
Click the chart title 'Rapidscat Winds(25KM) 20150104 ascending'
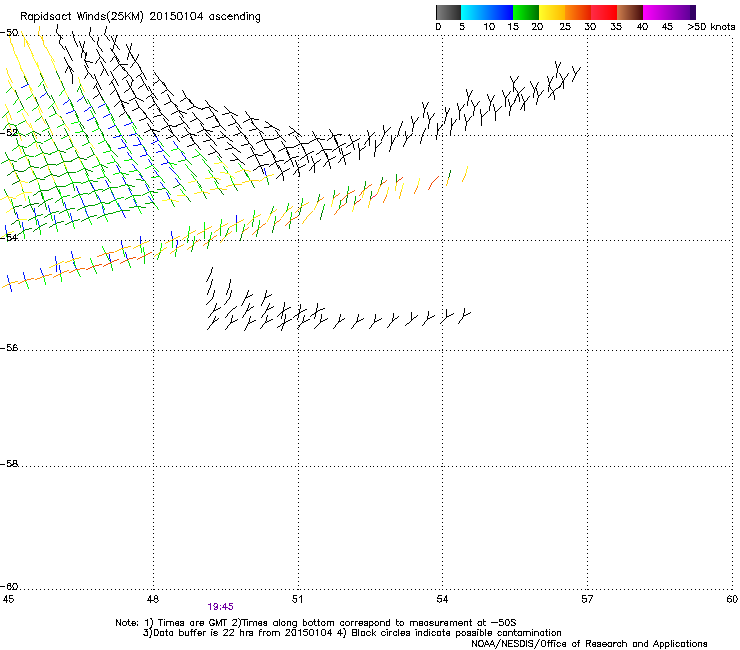point(140,17)
